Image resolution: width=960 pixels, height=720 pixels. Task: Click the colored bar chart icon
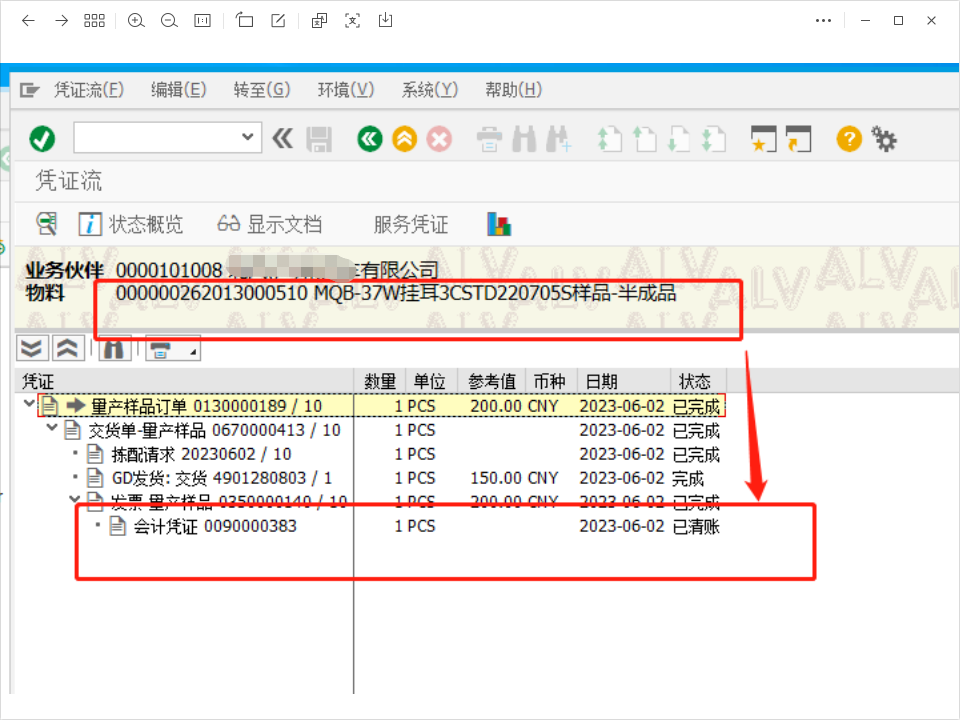tap(499, 224)
